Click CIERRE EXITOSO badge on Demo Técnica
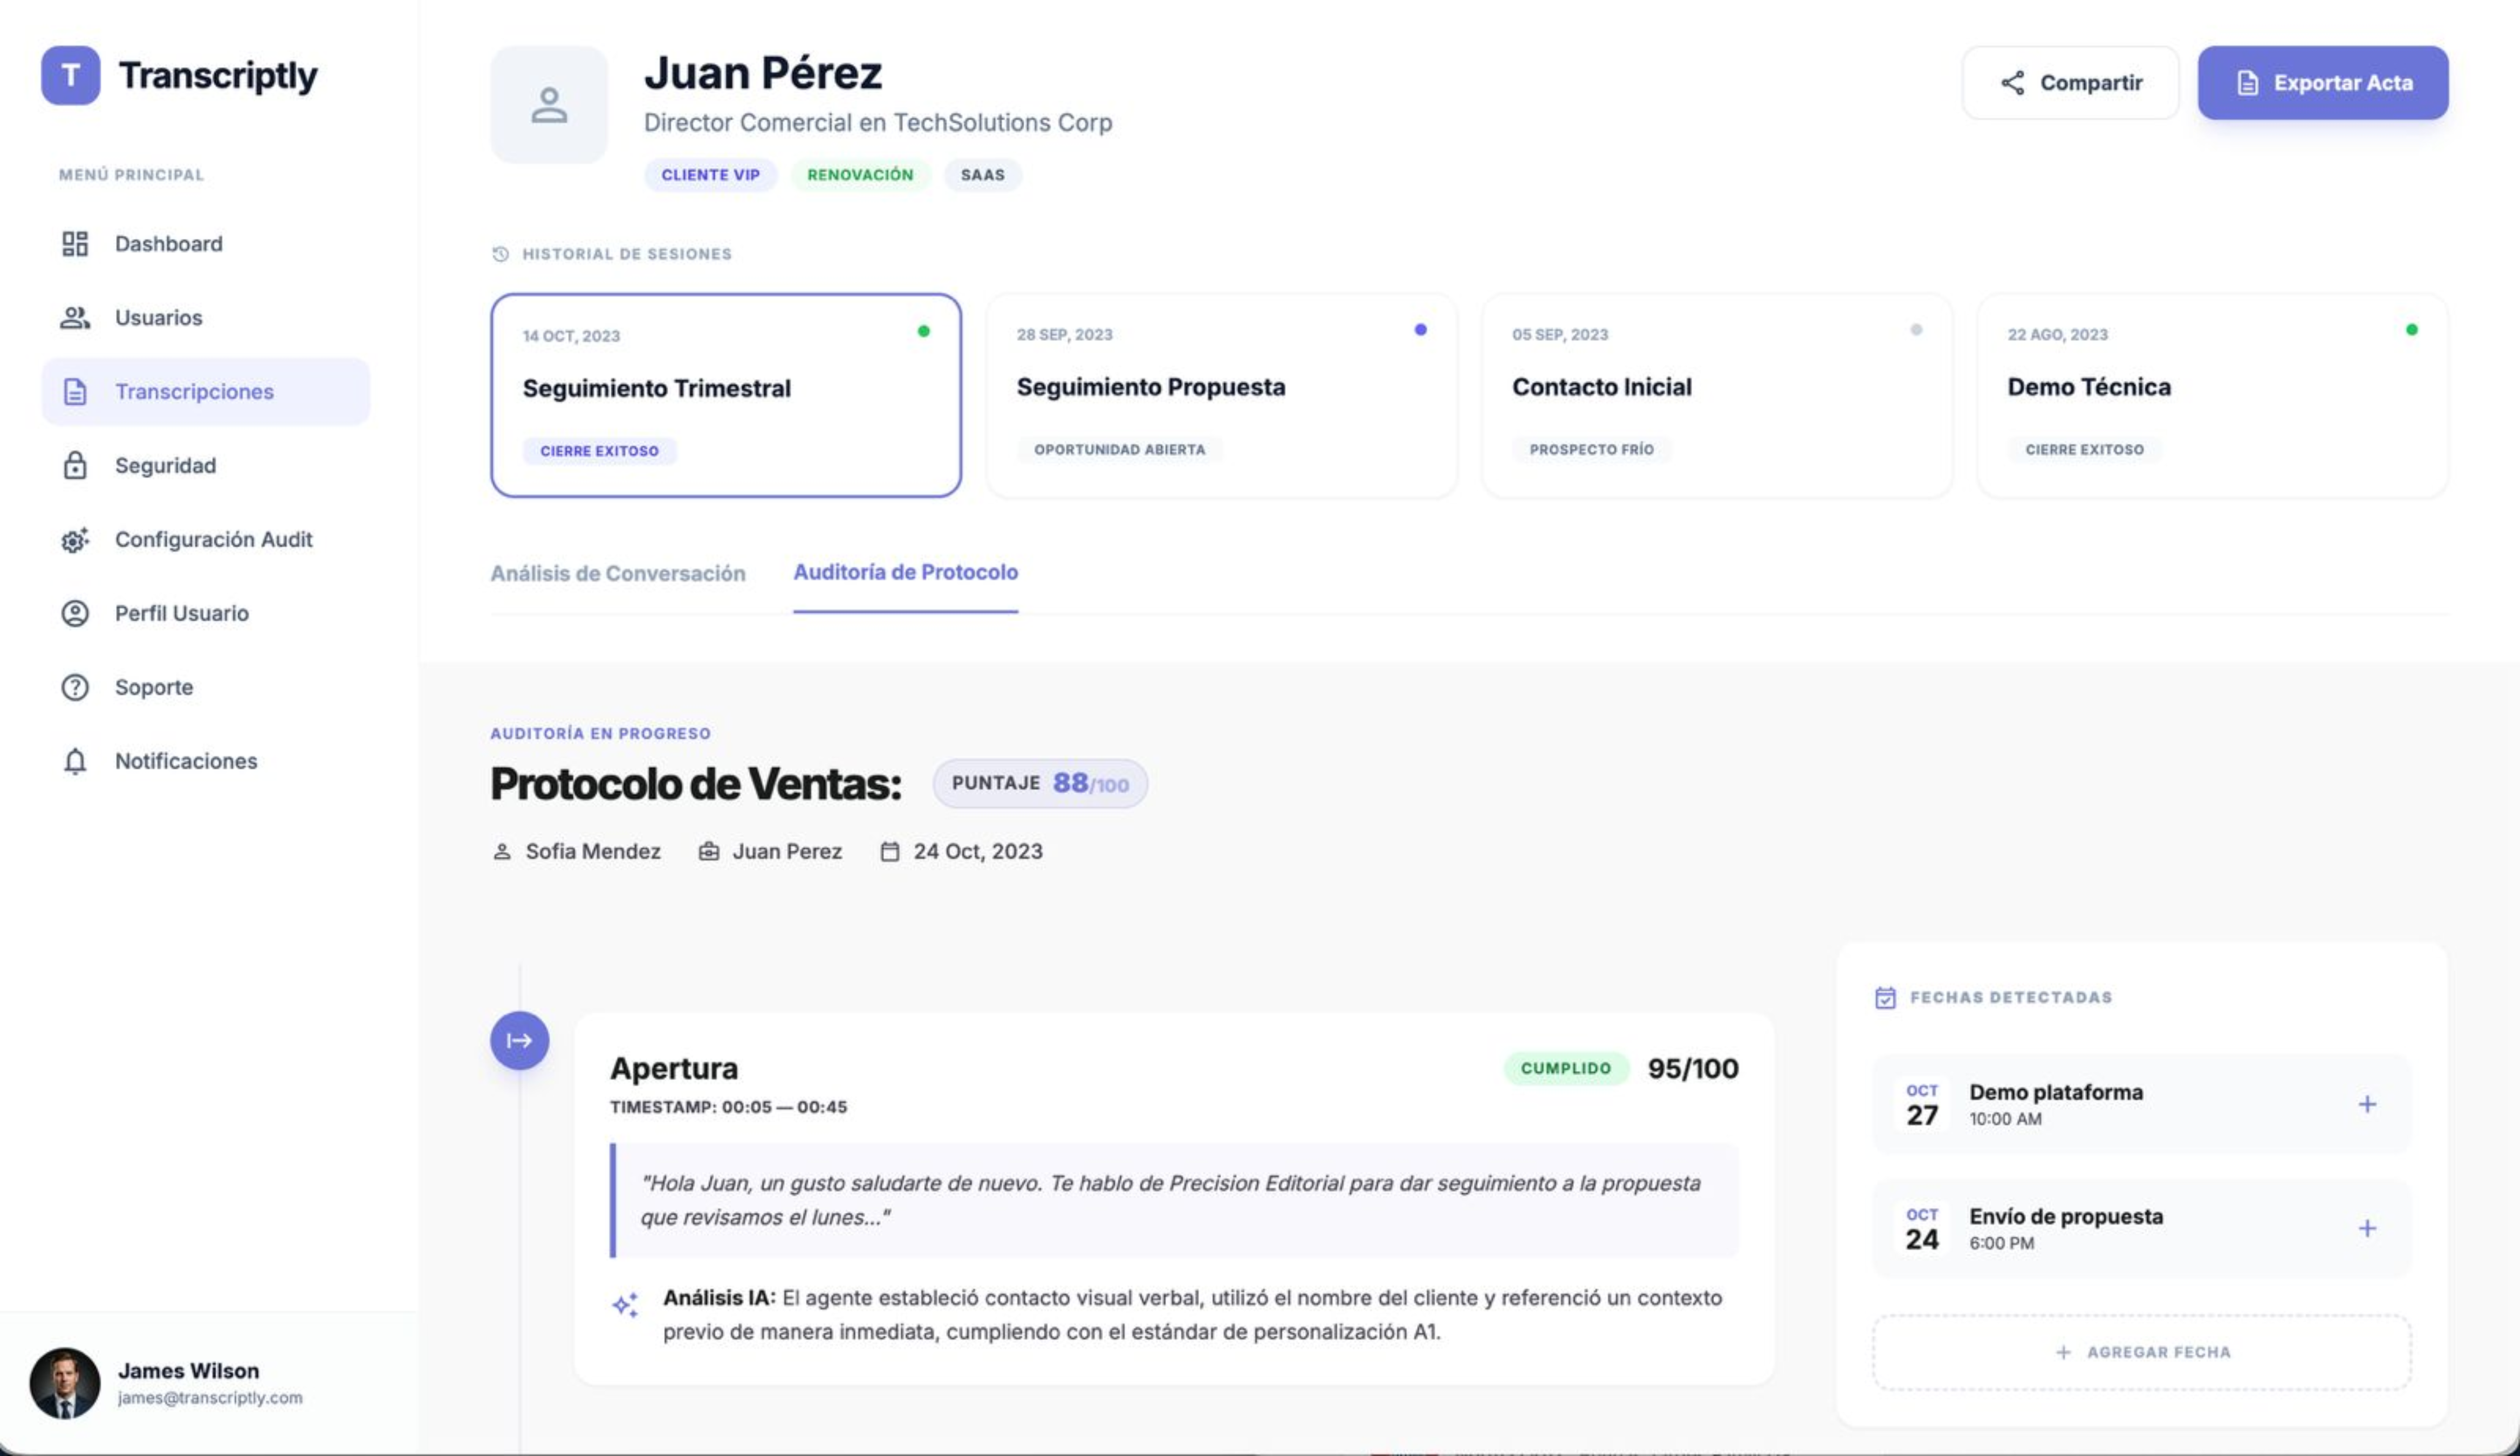Image resolution: width=2520 pixels, height=1456 pixels. 2084,450
